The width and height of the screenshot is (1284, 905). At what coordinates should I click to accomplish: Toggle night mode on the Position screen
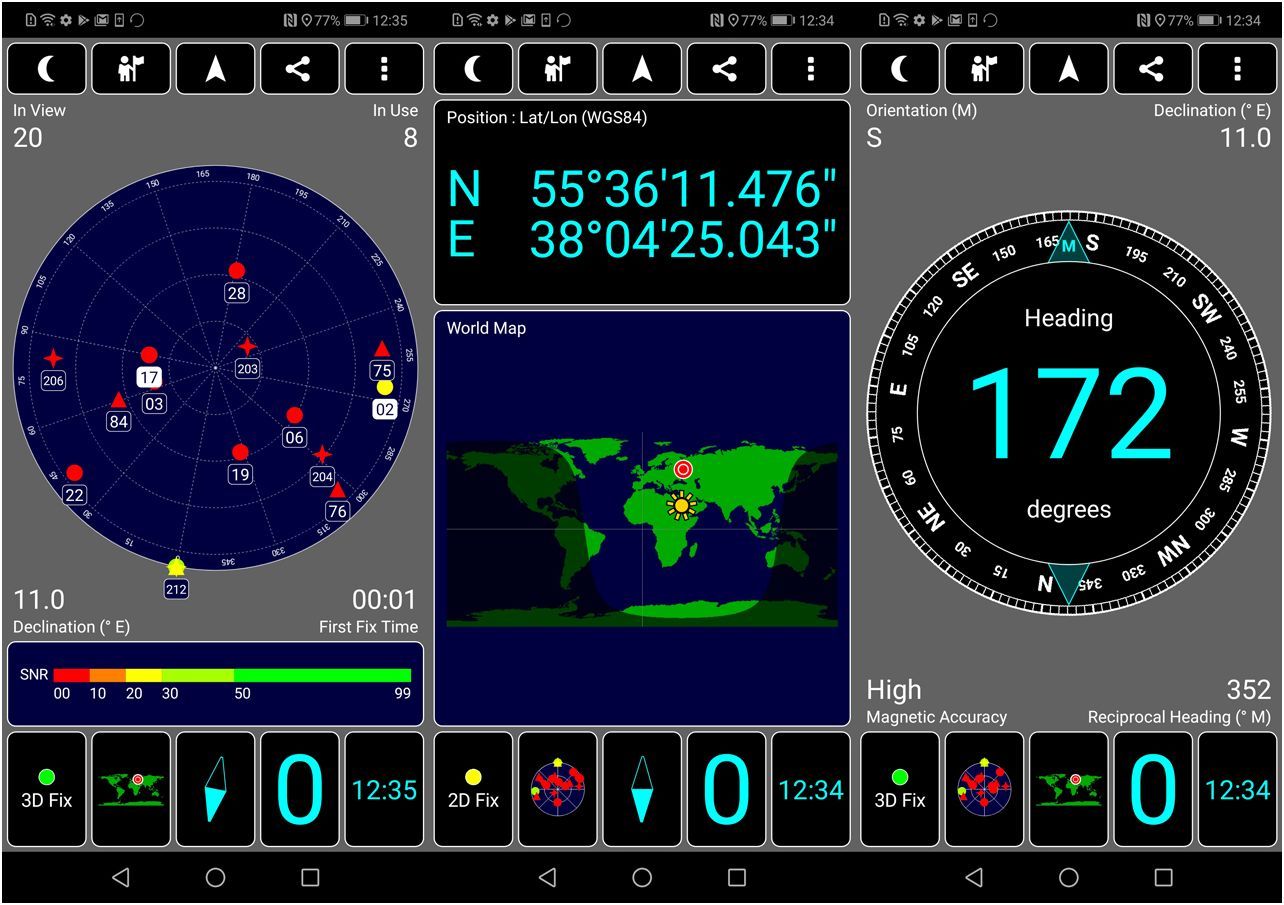[x=473, y=69]
